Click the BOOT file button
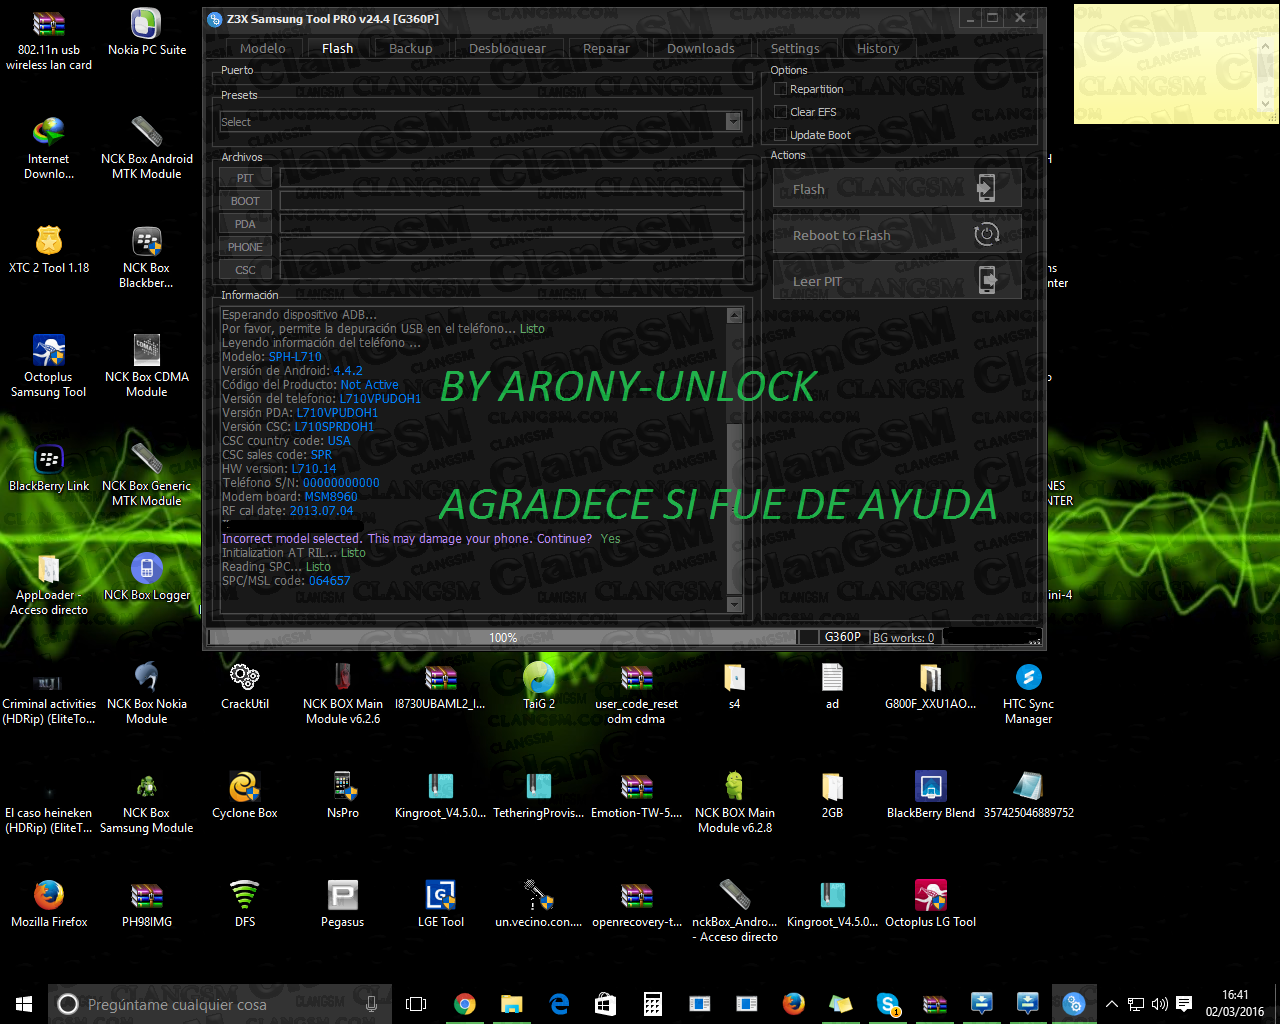The image size is (1280, 1024). click(245, 201)
